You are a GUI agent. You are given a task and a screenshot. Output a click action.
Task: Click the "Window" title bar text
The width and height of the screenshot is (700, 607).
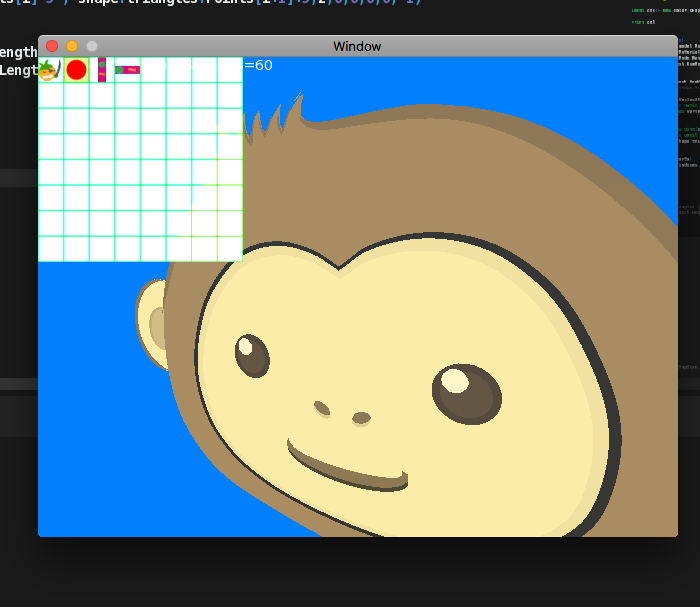point(357,46)
